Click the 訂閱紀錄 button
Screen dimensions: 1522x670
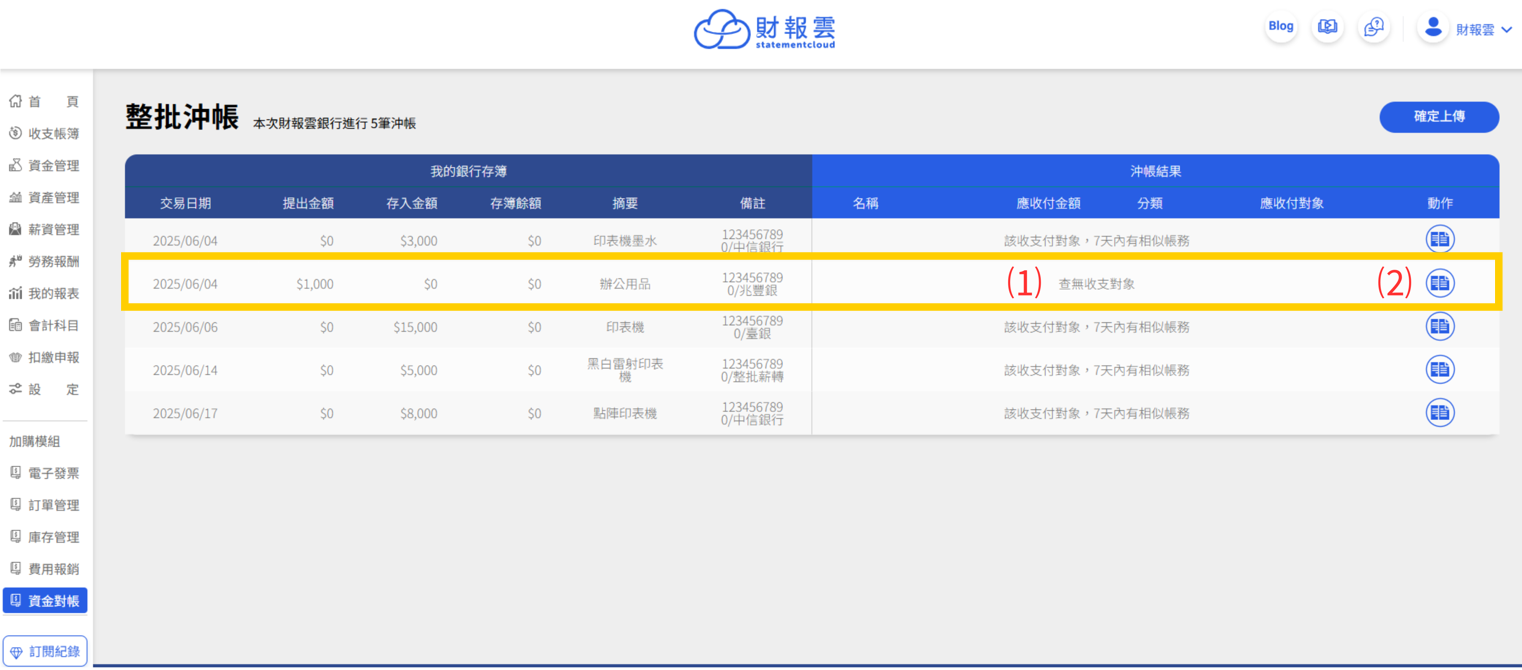45,651
